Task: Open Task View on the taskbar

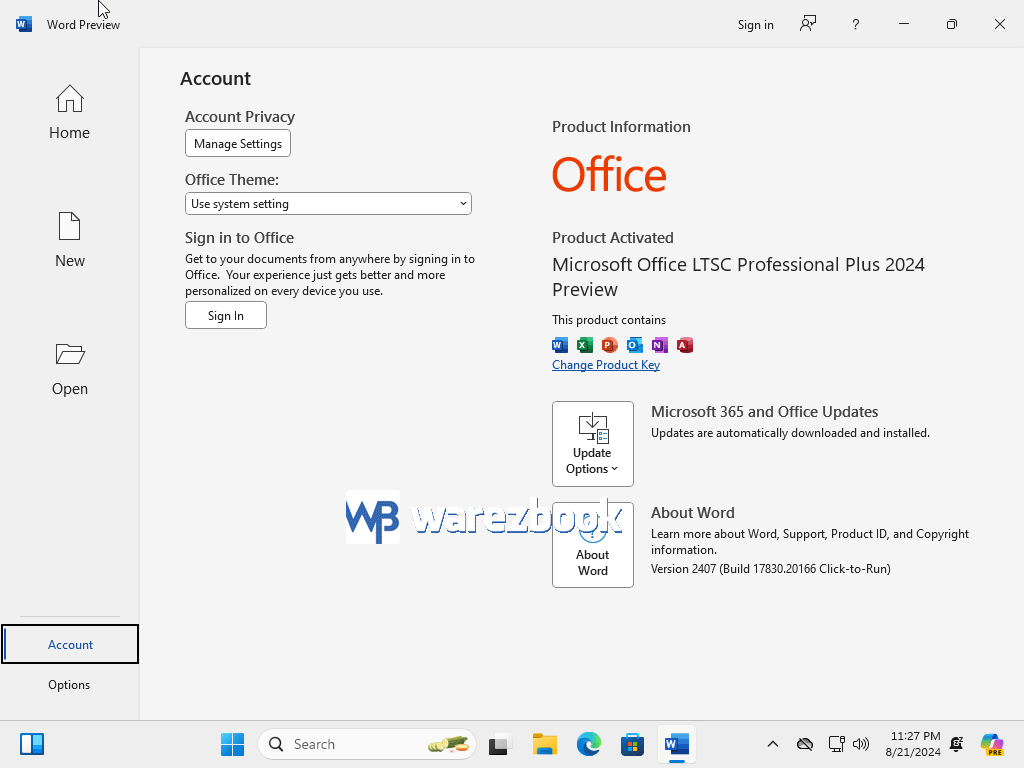Action: pyautogui.click(x=500, y=744)
